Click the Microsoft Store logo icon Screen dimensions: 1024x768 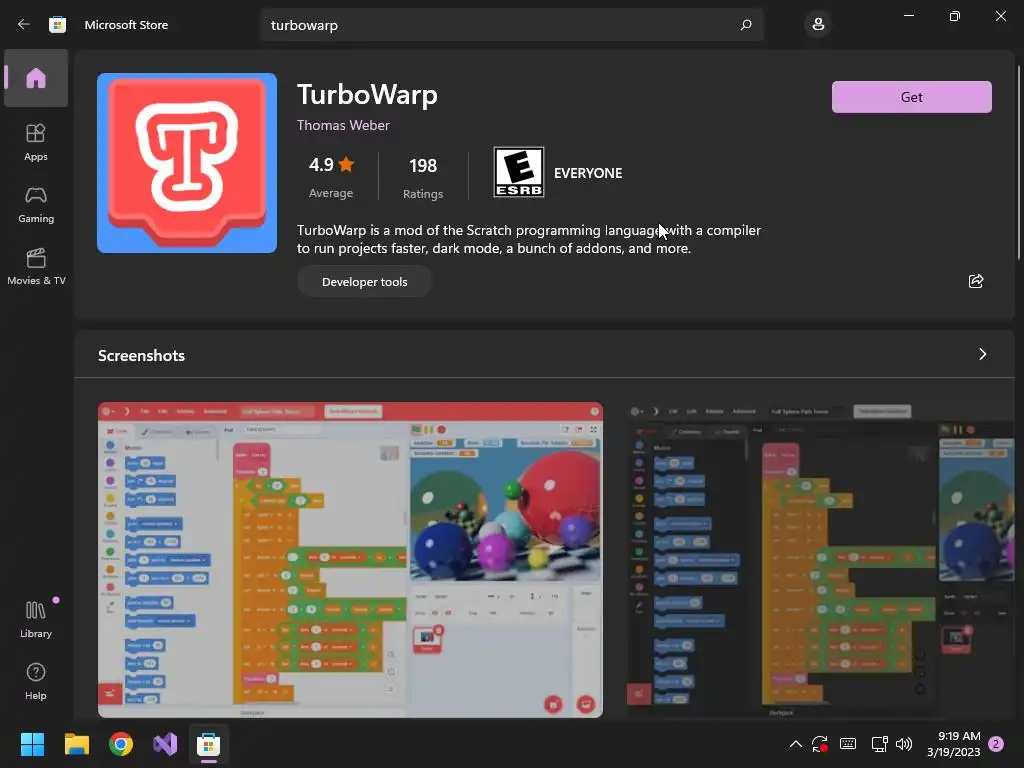click(x=57, y=24)
